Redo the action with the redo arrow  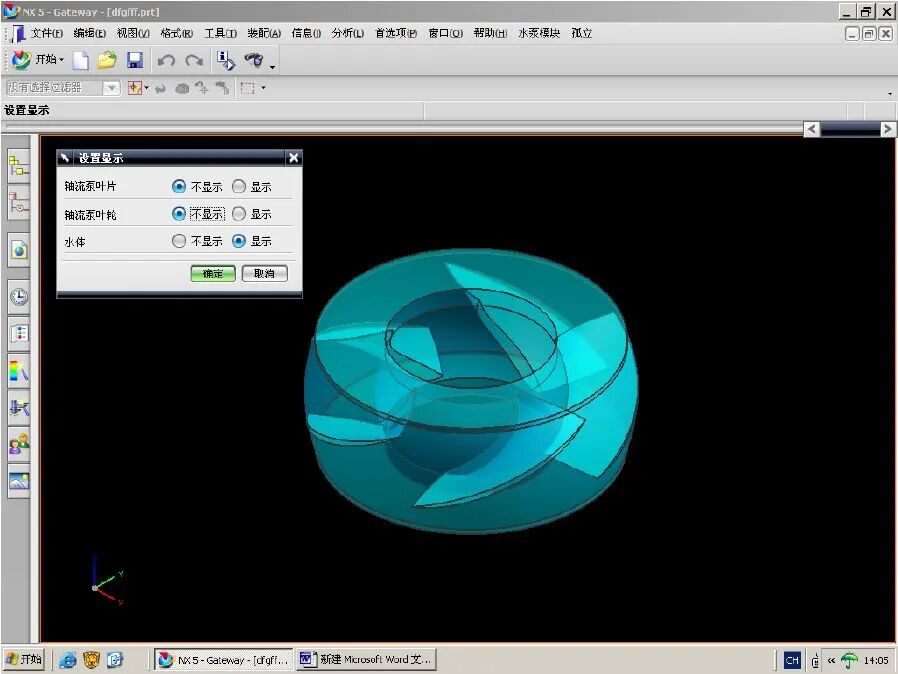[194, 60]
